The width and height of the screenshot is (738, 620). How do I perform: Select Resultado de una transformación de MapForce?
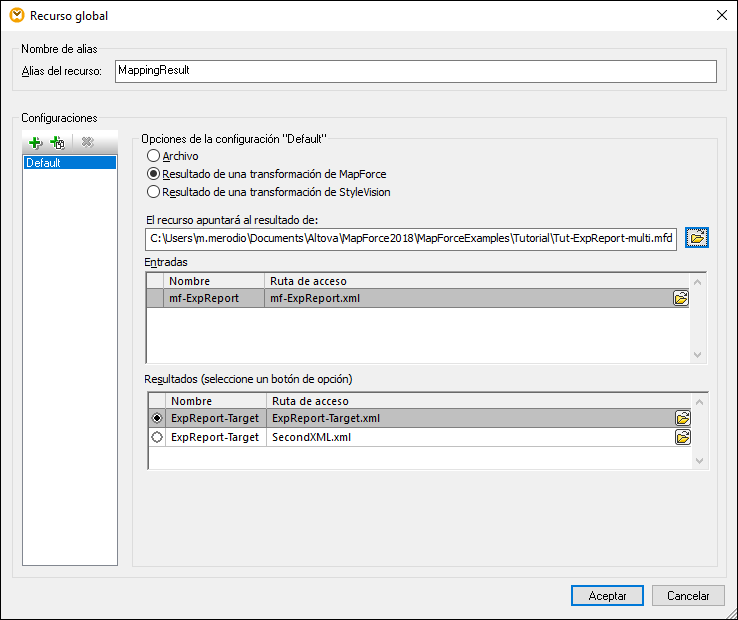pos(153,174)
